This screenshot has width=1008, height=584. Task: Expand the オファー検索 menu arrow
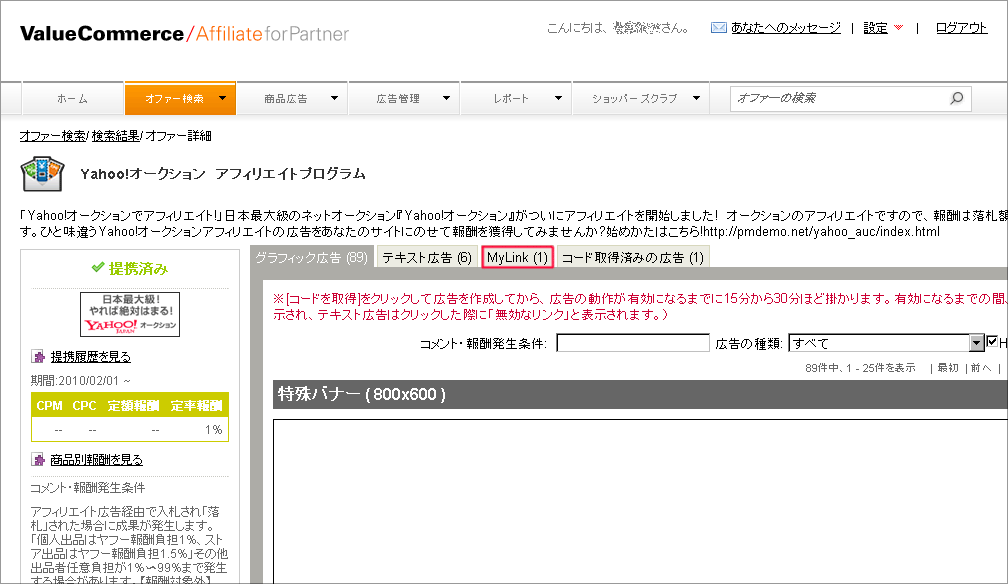(222, 98)
